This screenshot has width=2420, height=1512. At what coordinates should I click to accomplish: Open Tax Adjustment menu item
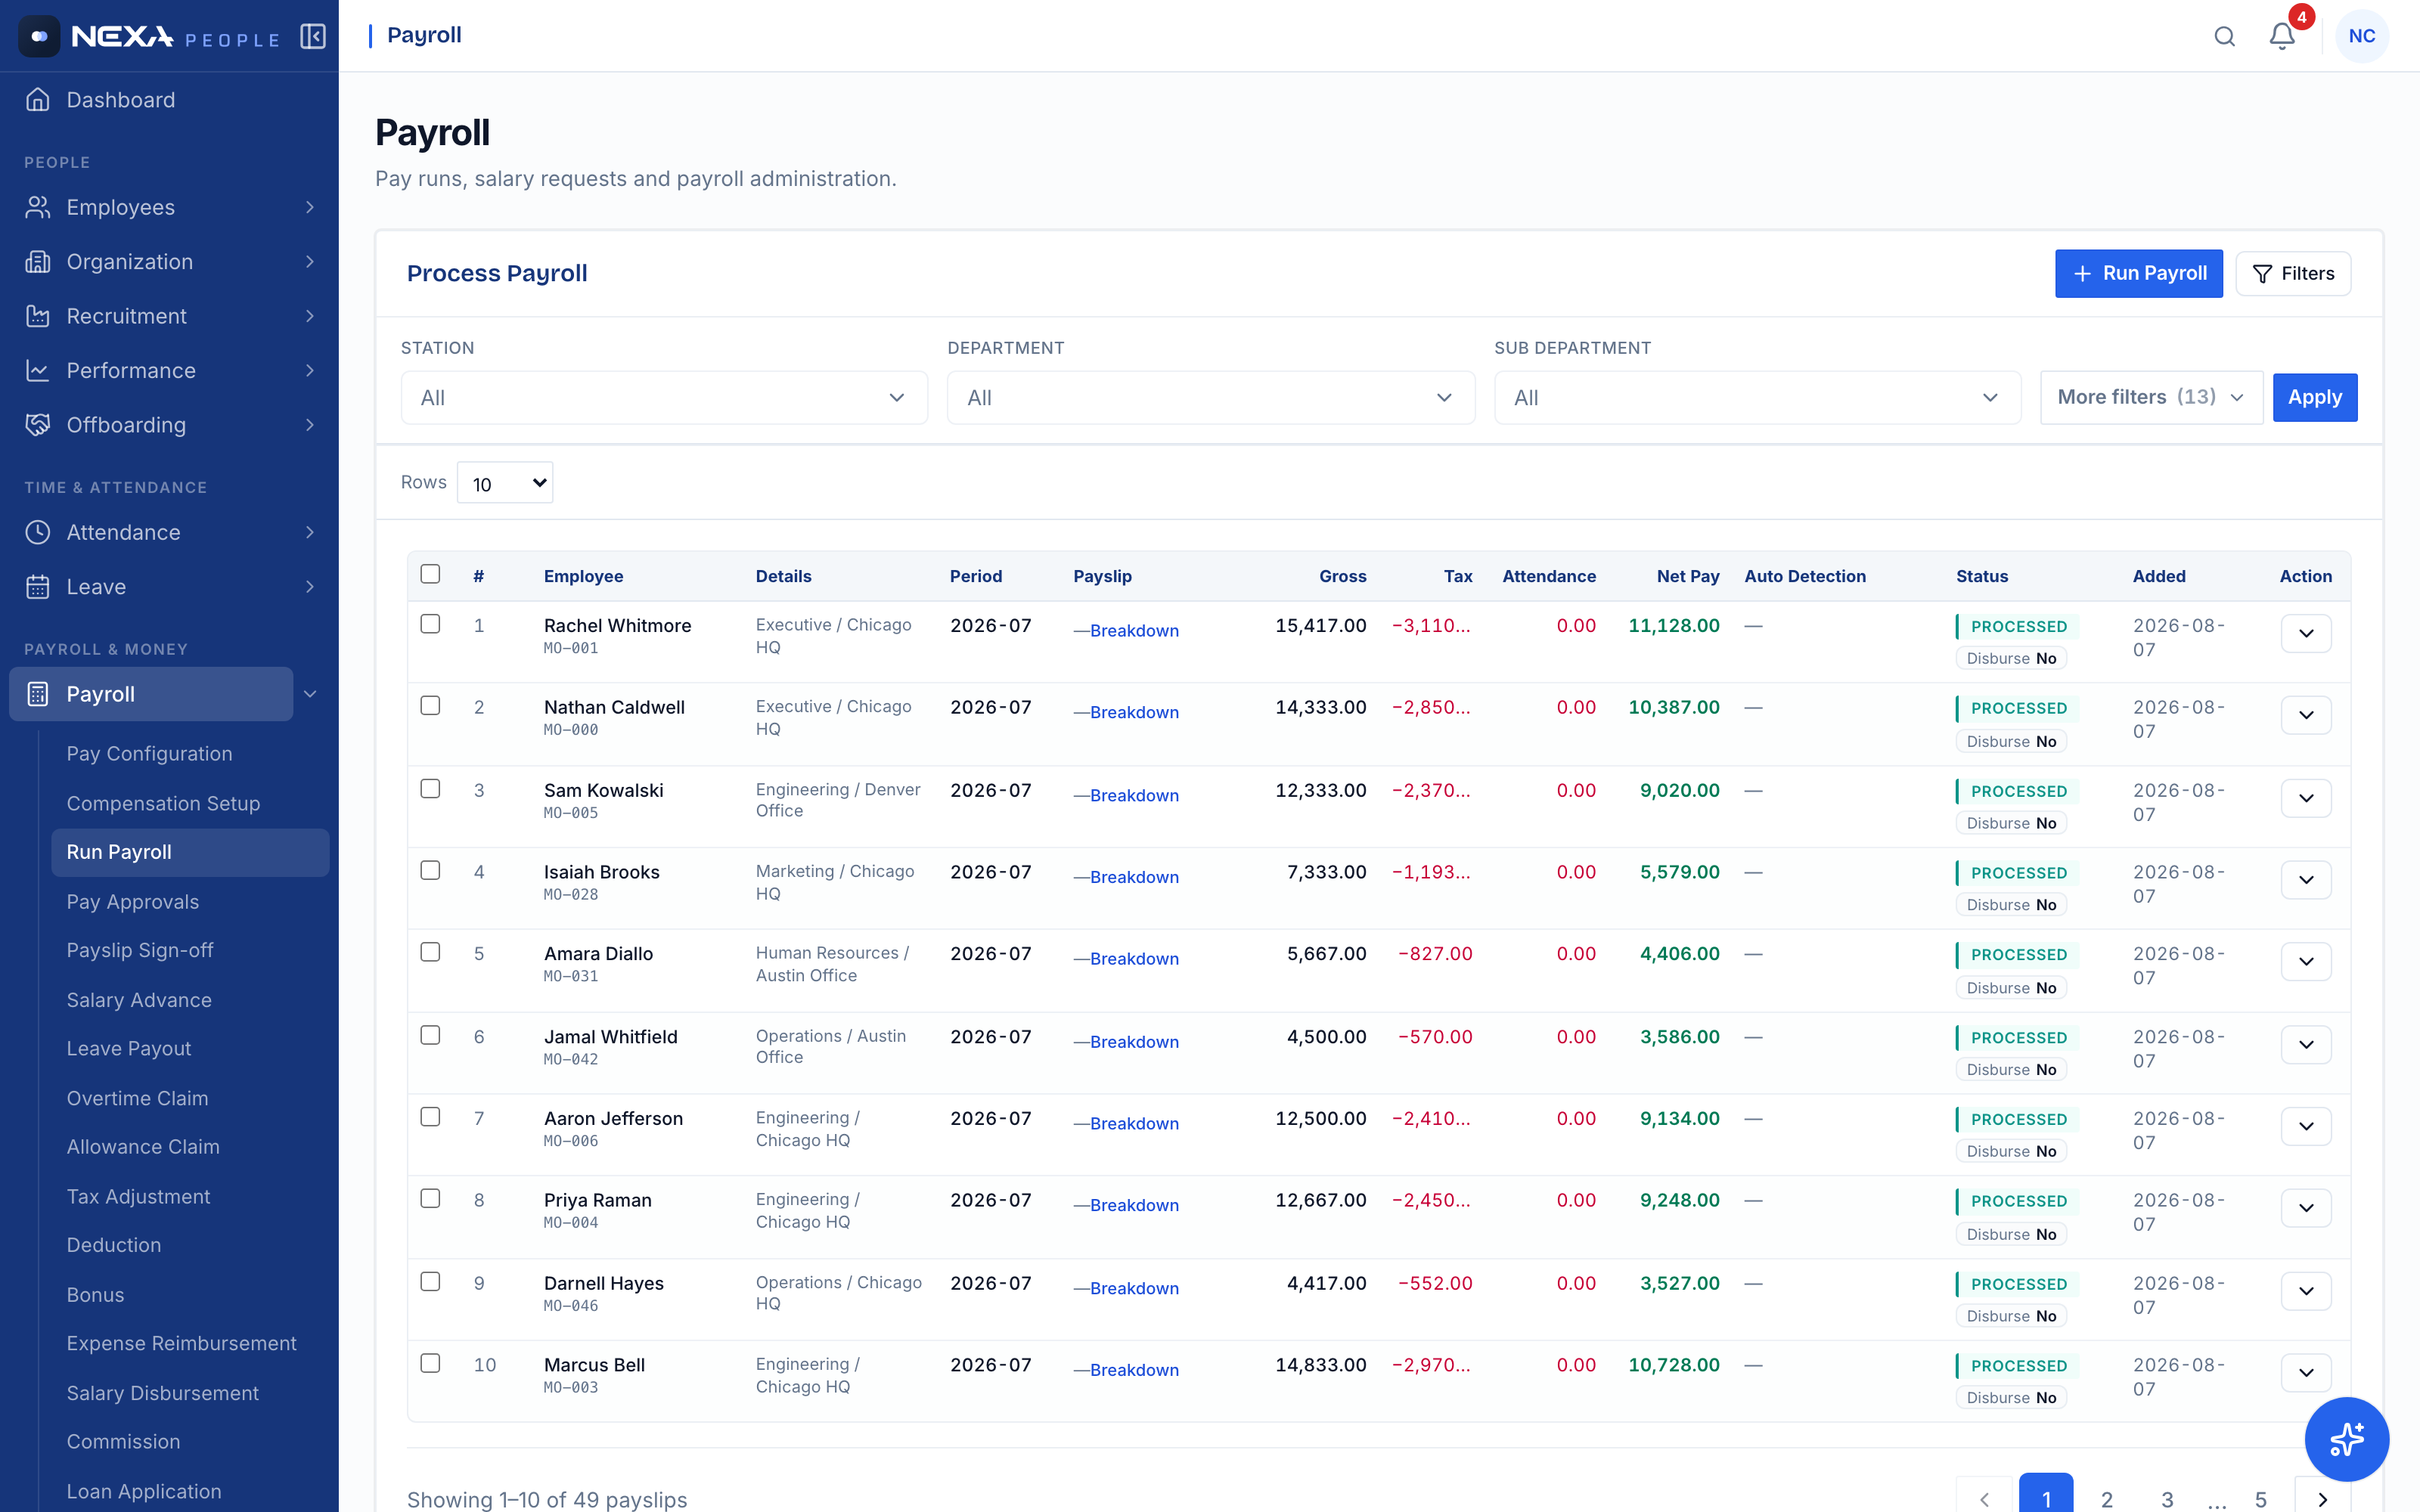(138, 1197)
